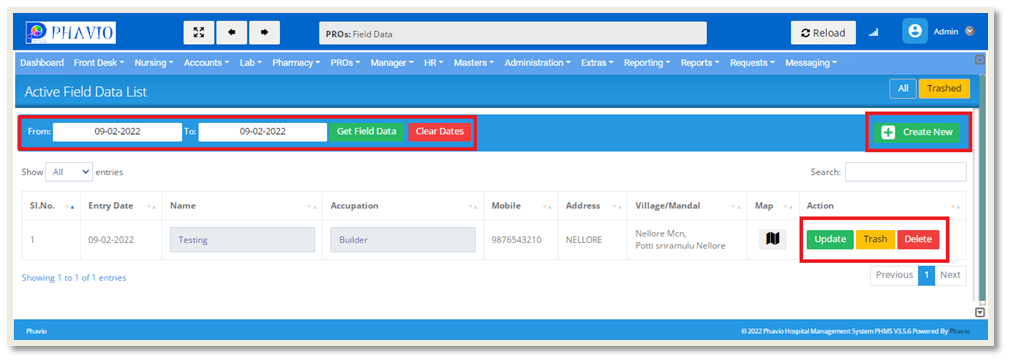Open the Masters menu

(x=474, y=62)
